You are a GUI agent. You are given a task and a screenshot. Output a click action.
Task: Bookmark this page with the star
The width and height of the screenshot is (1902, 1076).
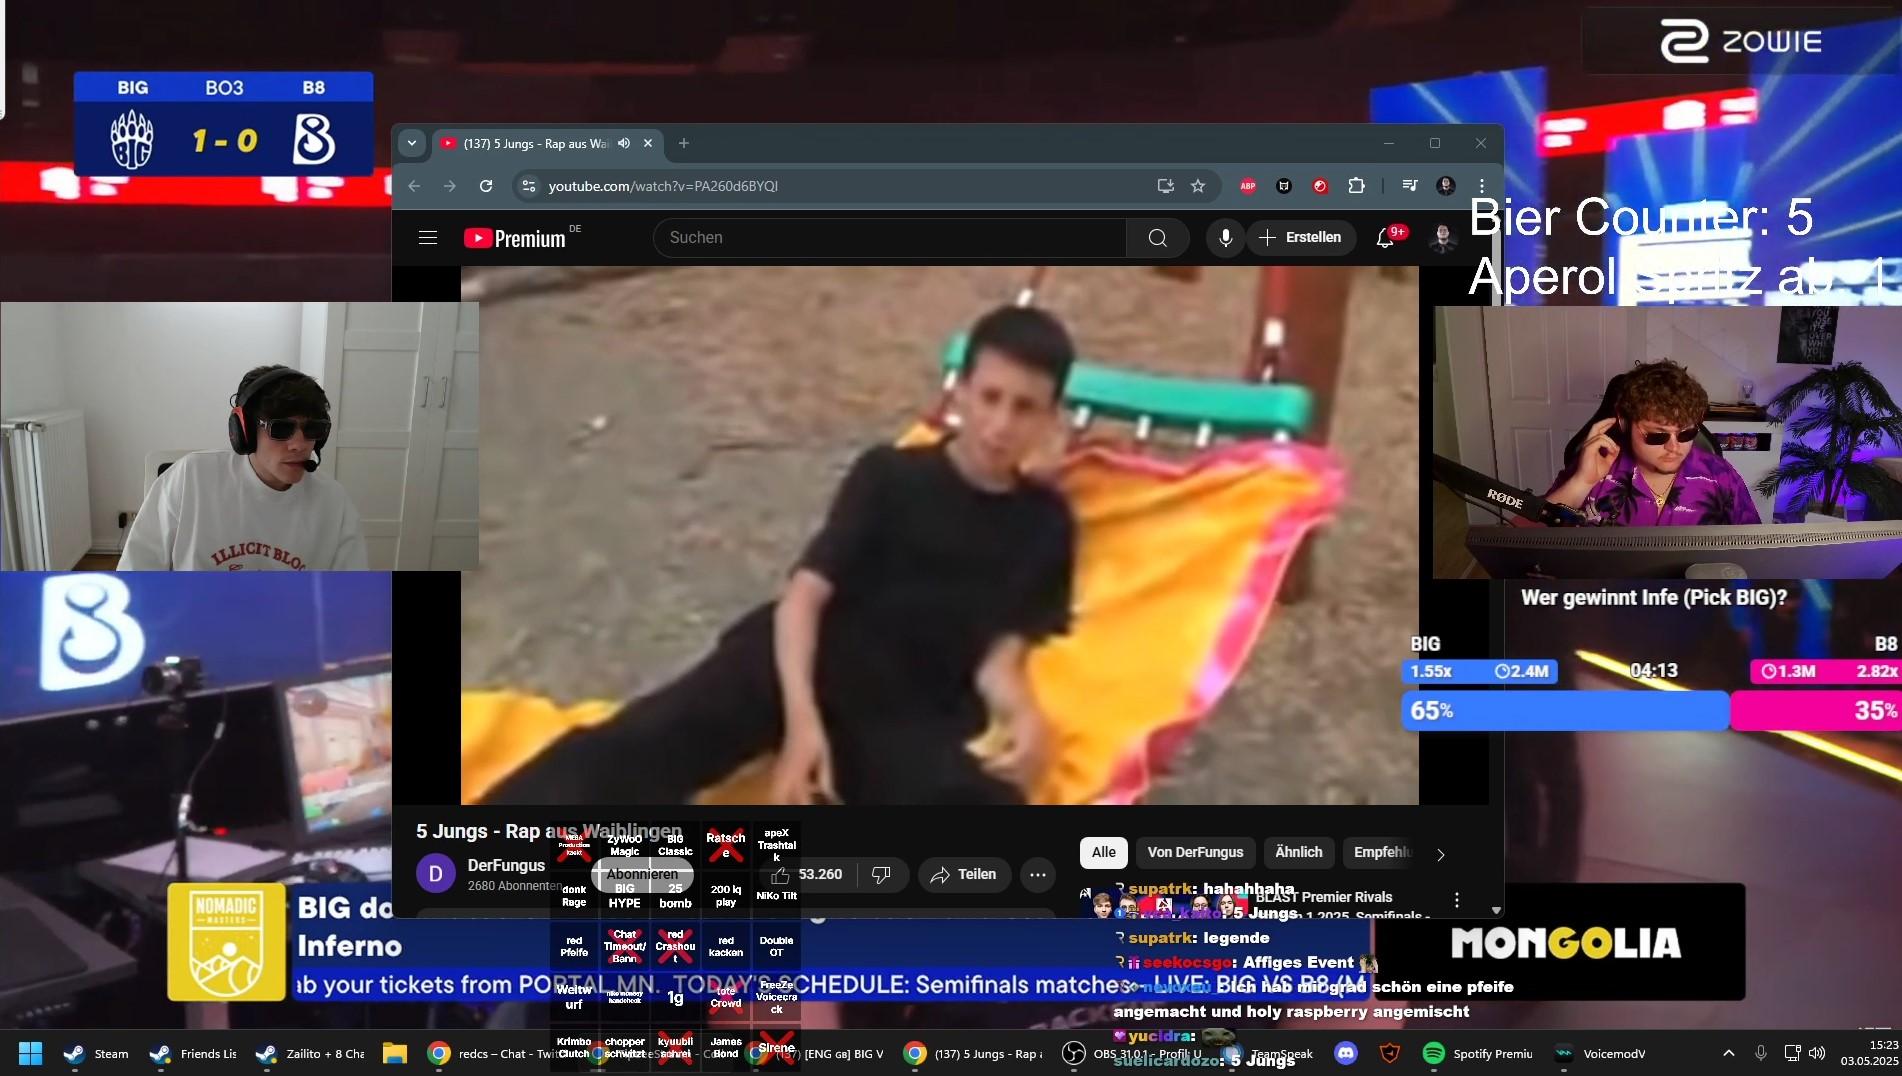pos(1198,186)
